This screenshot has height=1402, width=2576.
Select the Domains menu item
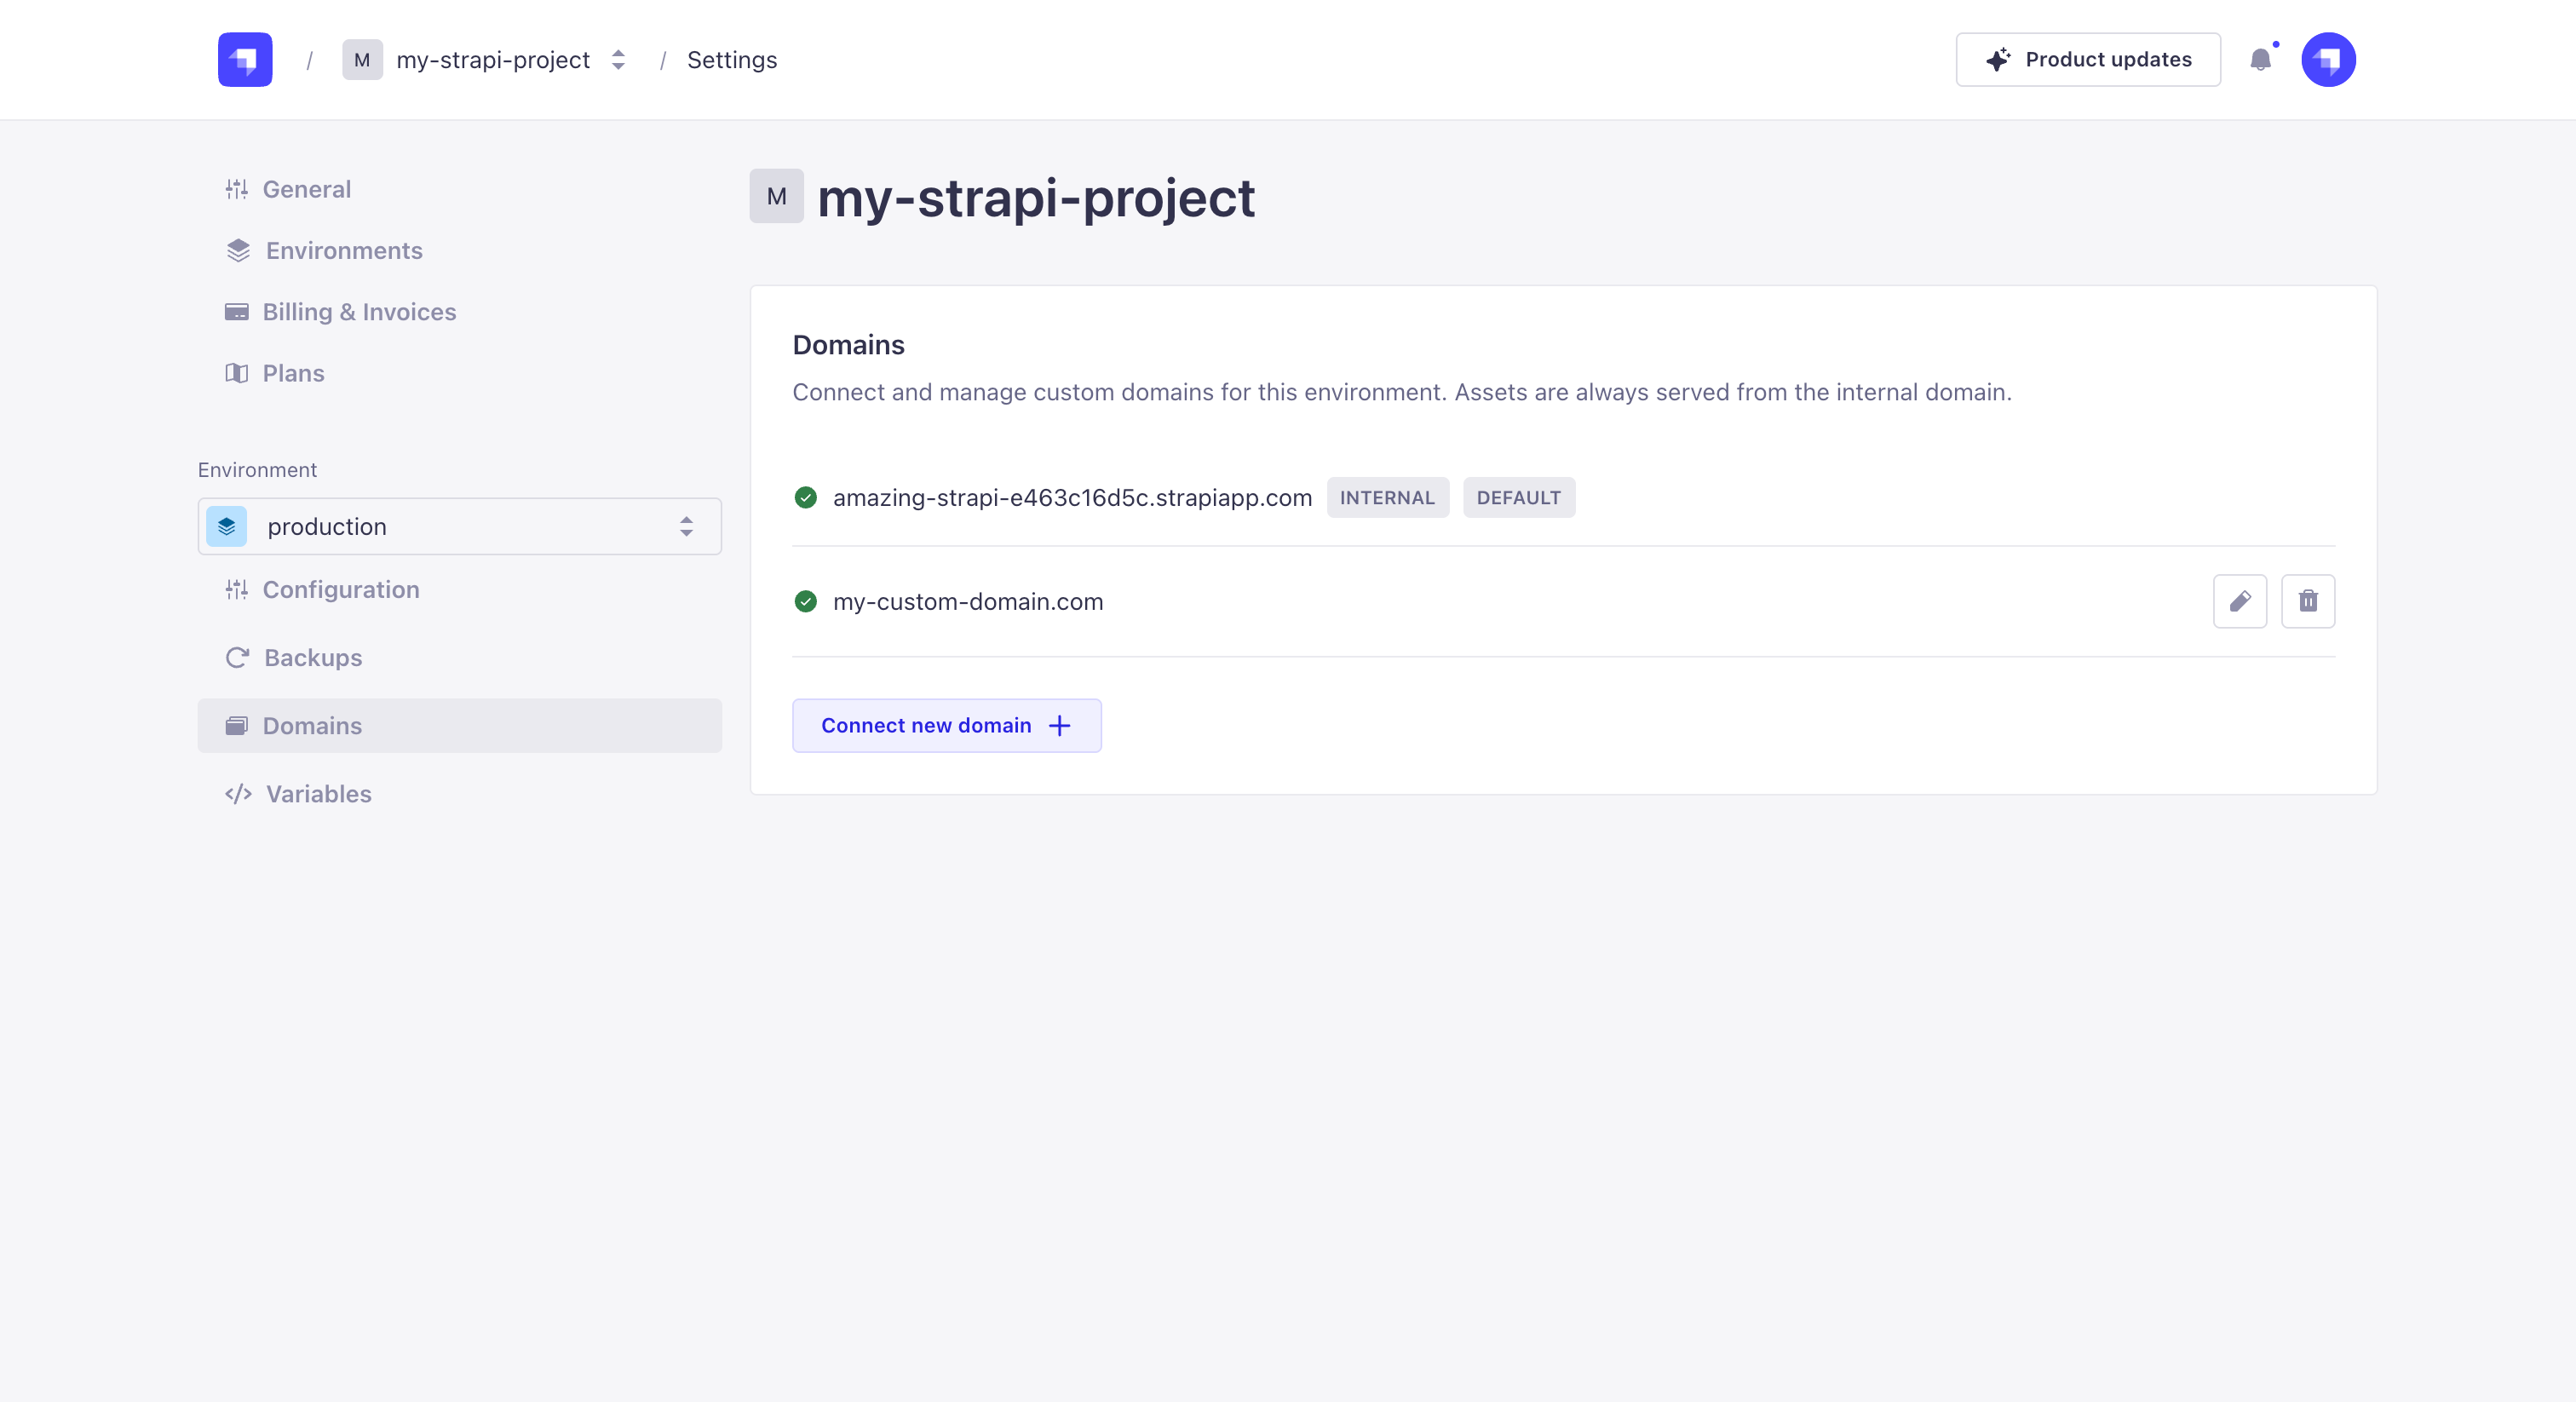pyautogui.click(x=460, y=725)
